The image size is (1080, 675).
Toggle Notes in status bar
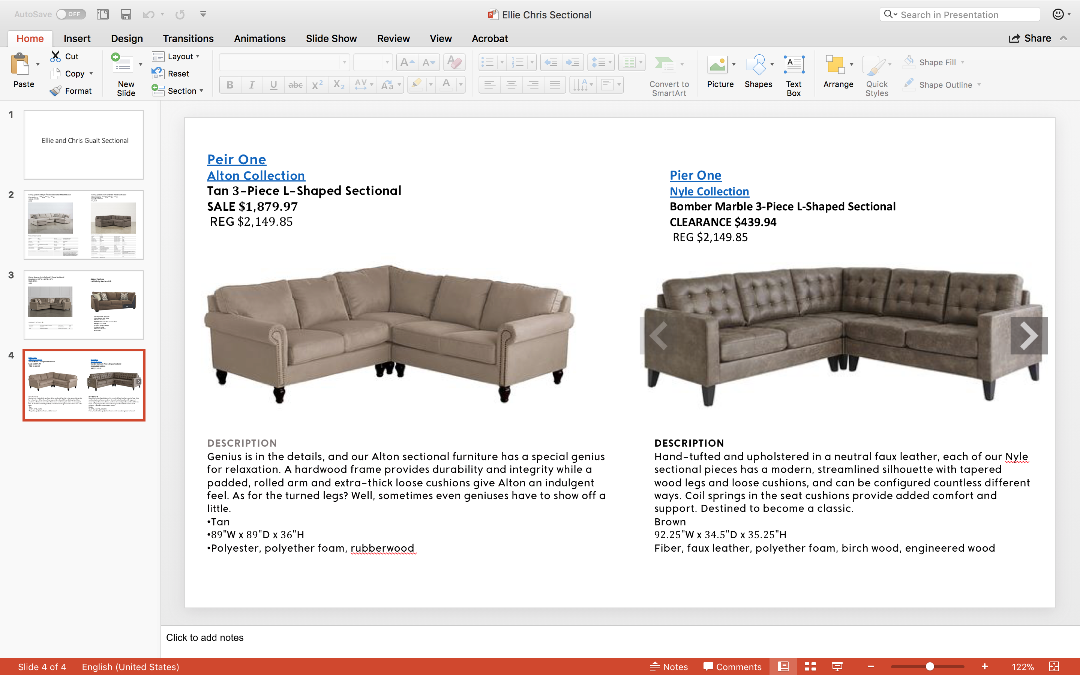[x=669, y=666]
